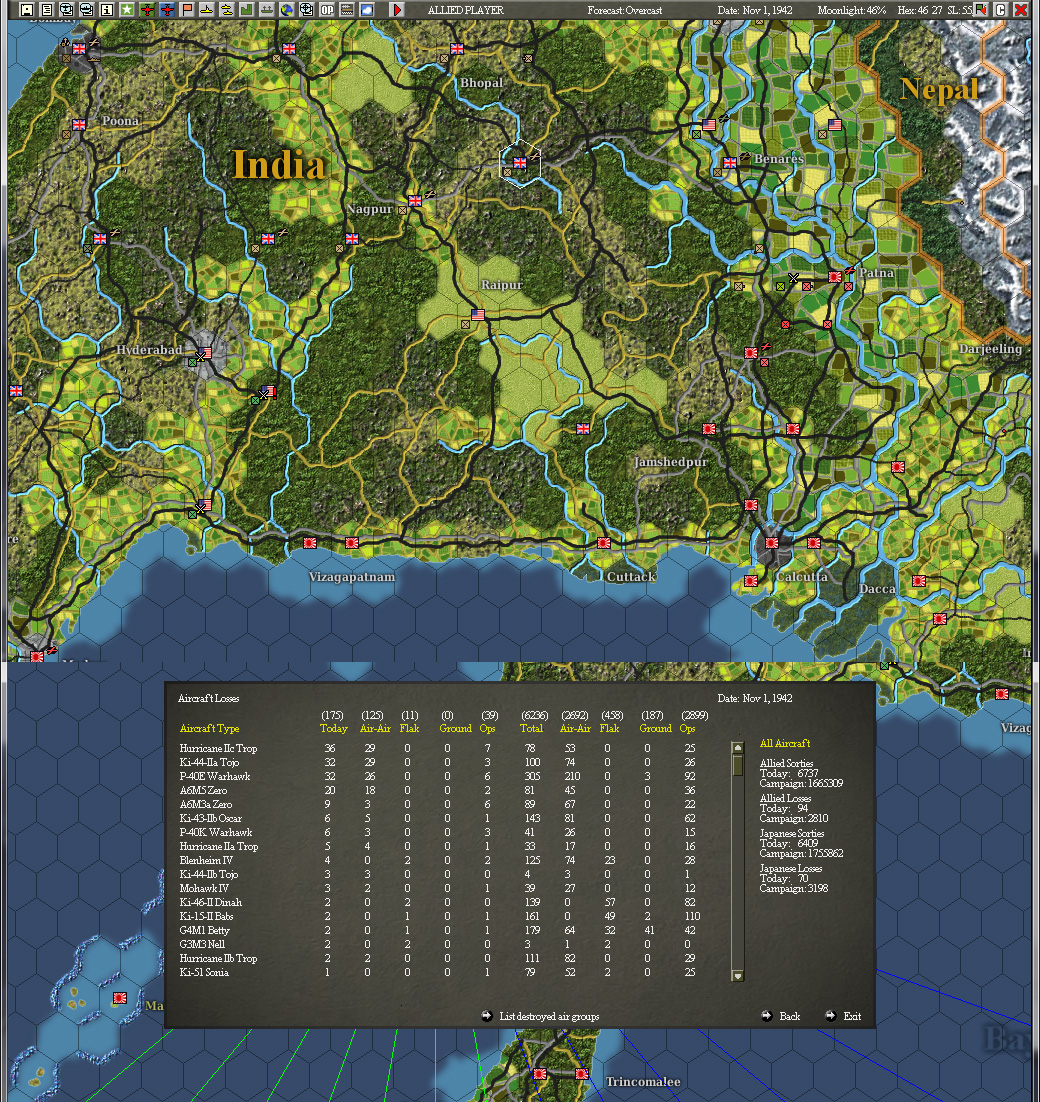Open the cloud weather toolbar icon
The height and width of the screenshot is (1102, 1040).
(367, 10)
